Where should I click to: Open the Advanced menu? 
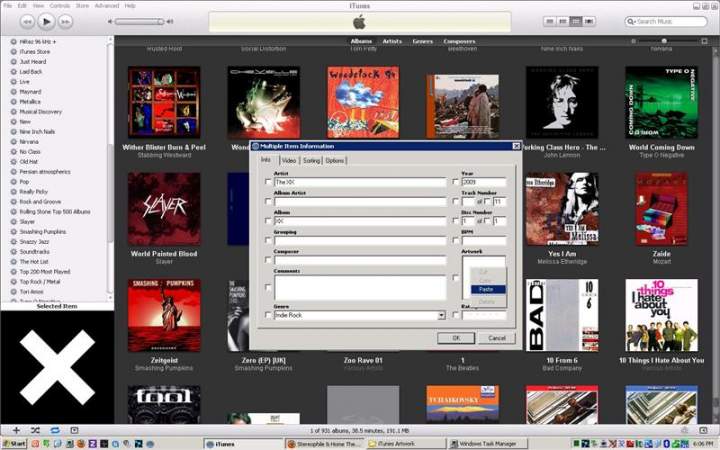tap(107, 6)
